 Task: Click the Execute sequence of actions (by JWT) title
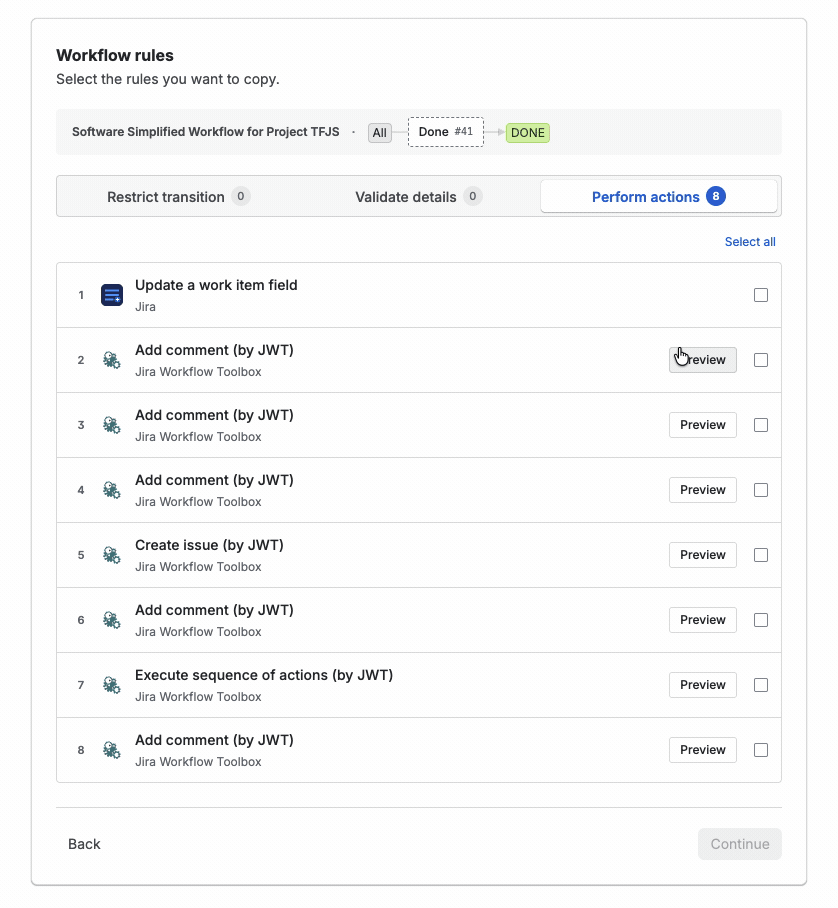click(x=264, y=675)
